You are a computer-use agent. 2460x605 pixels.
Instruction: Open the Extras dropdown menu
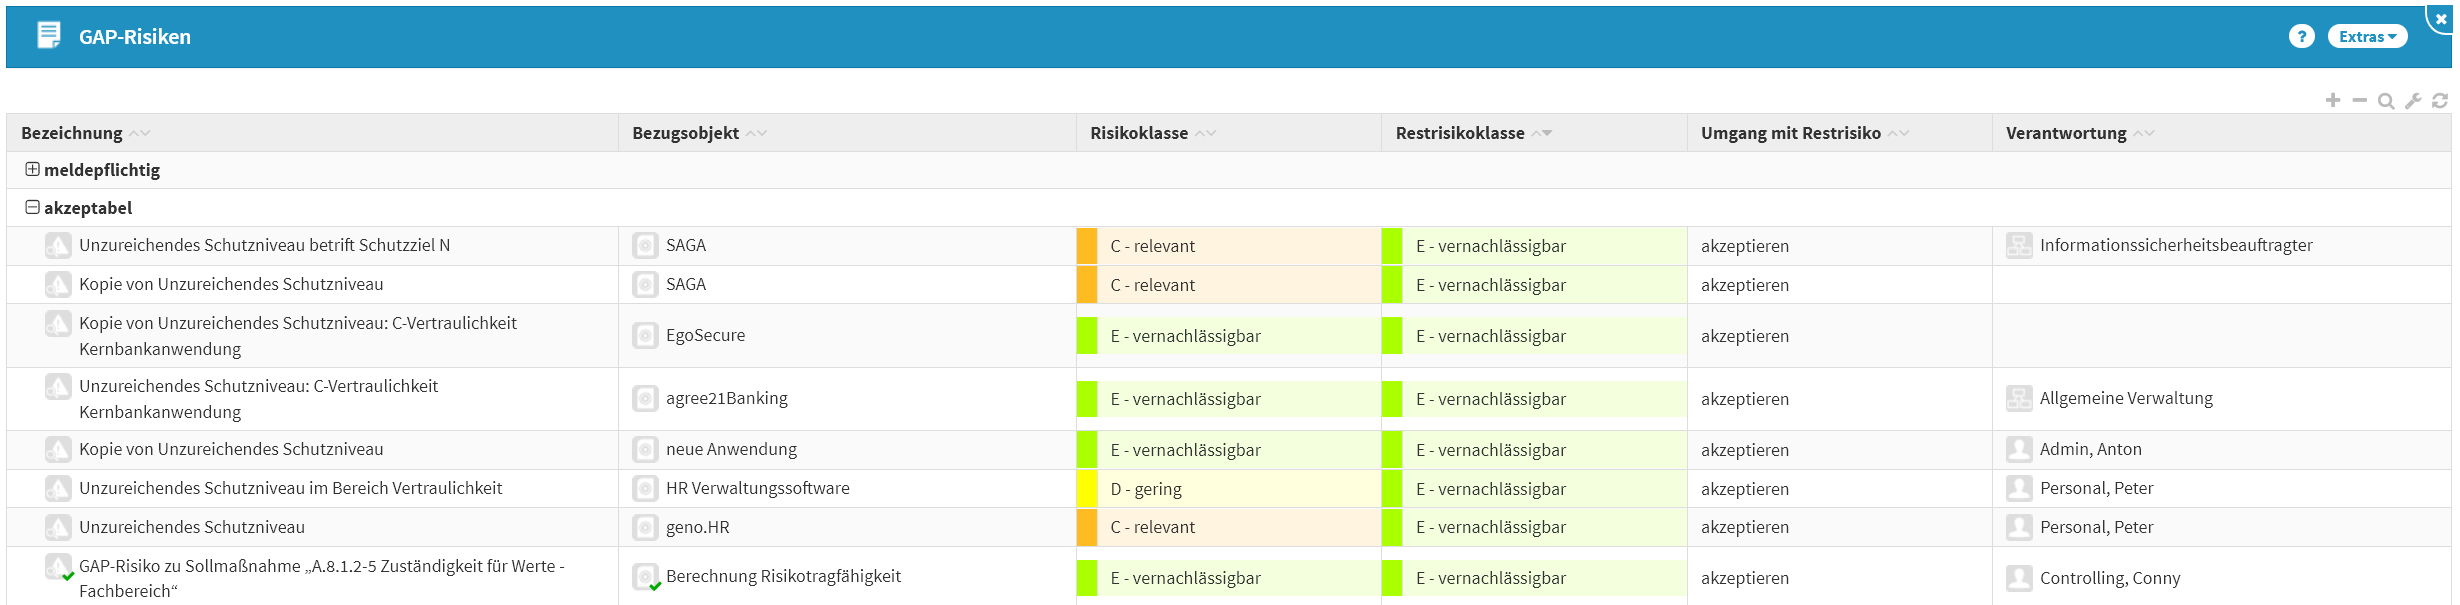point(2367,37)
